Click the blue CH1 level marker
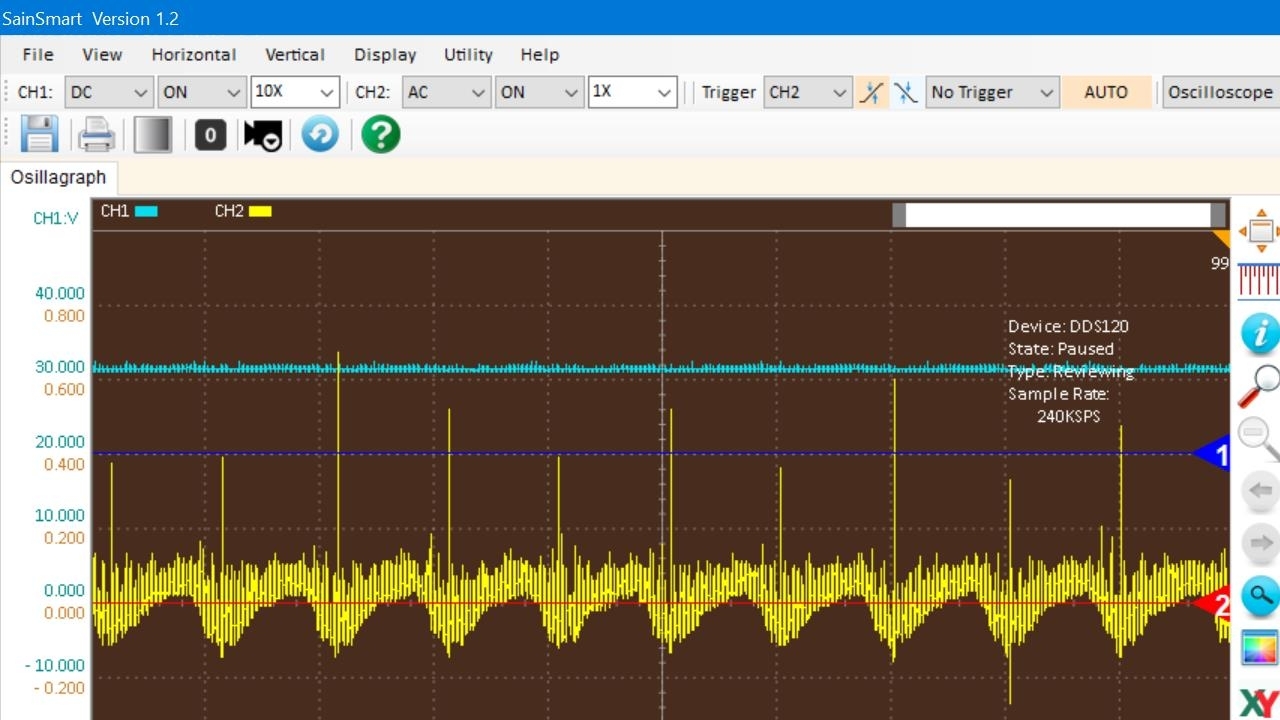Viewport: 1280px width, 720px height. click(1213, 454)
